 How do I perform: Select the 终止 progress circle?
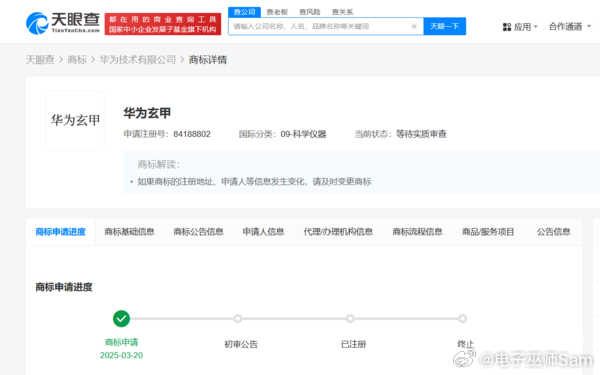(x=462, y=318)
